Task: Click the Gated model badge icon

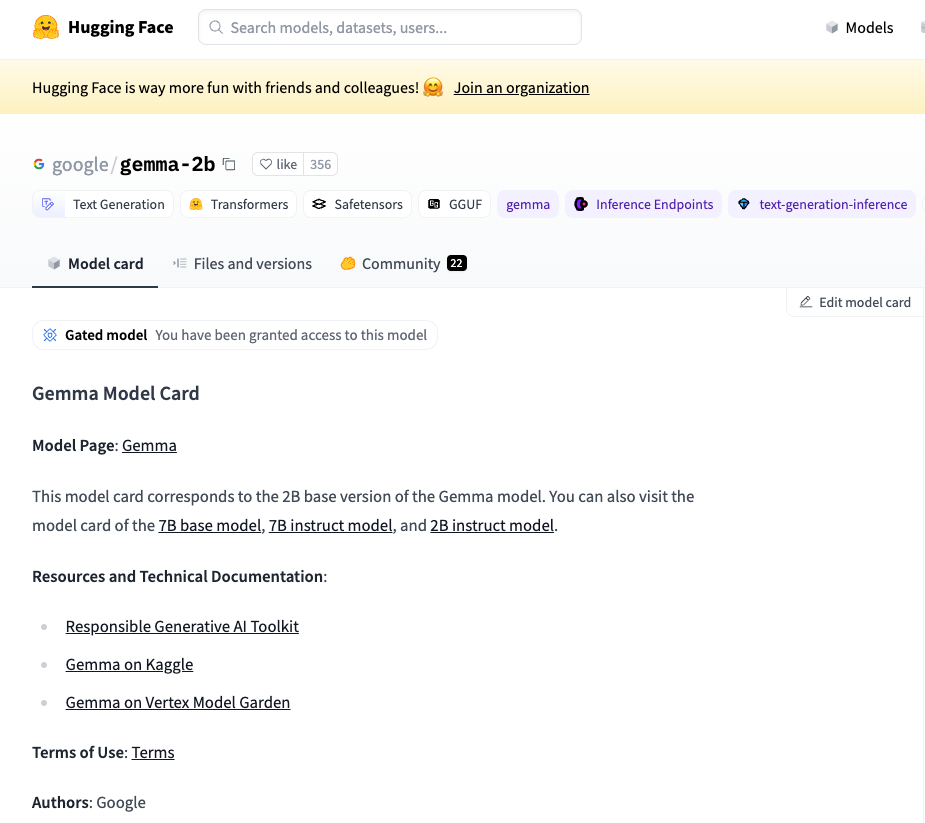Action: coord(50,335)
